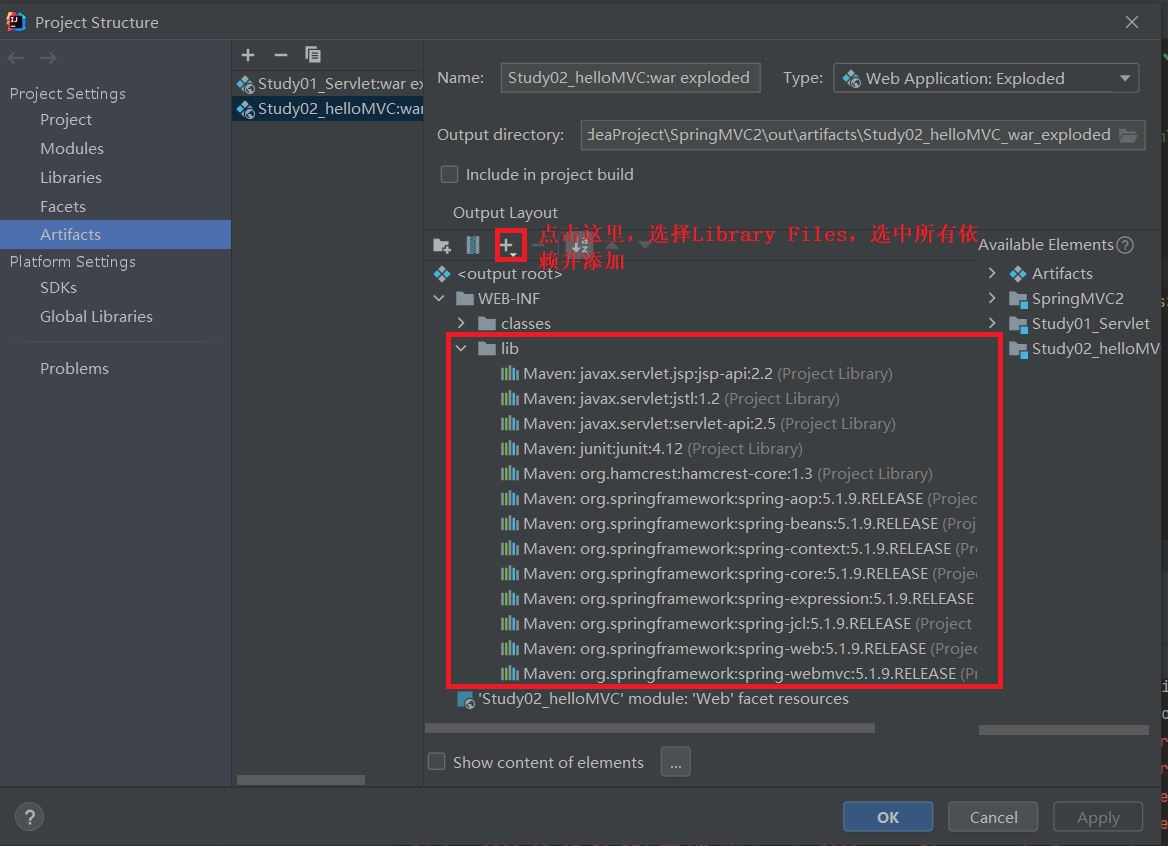Open the artifact Type dropdown
Image resolution: width=1168 pixels, height=846 pixels.
coord(986,78)
